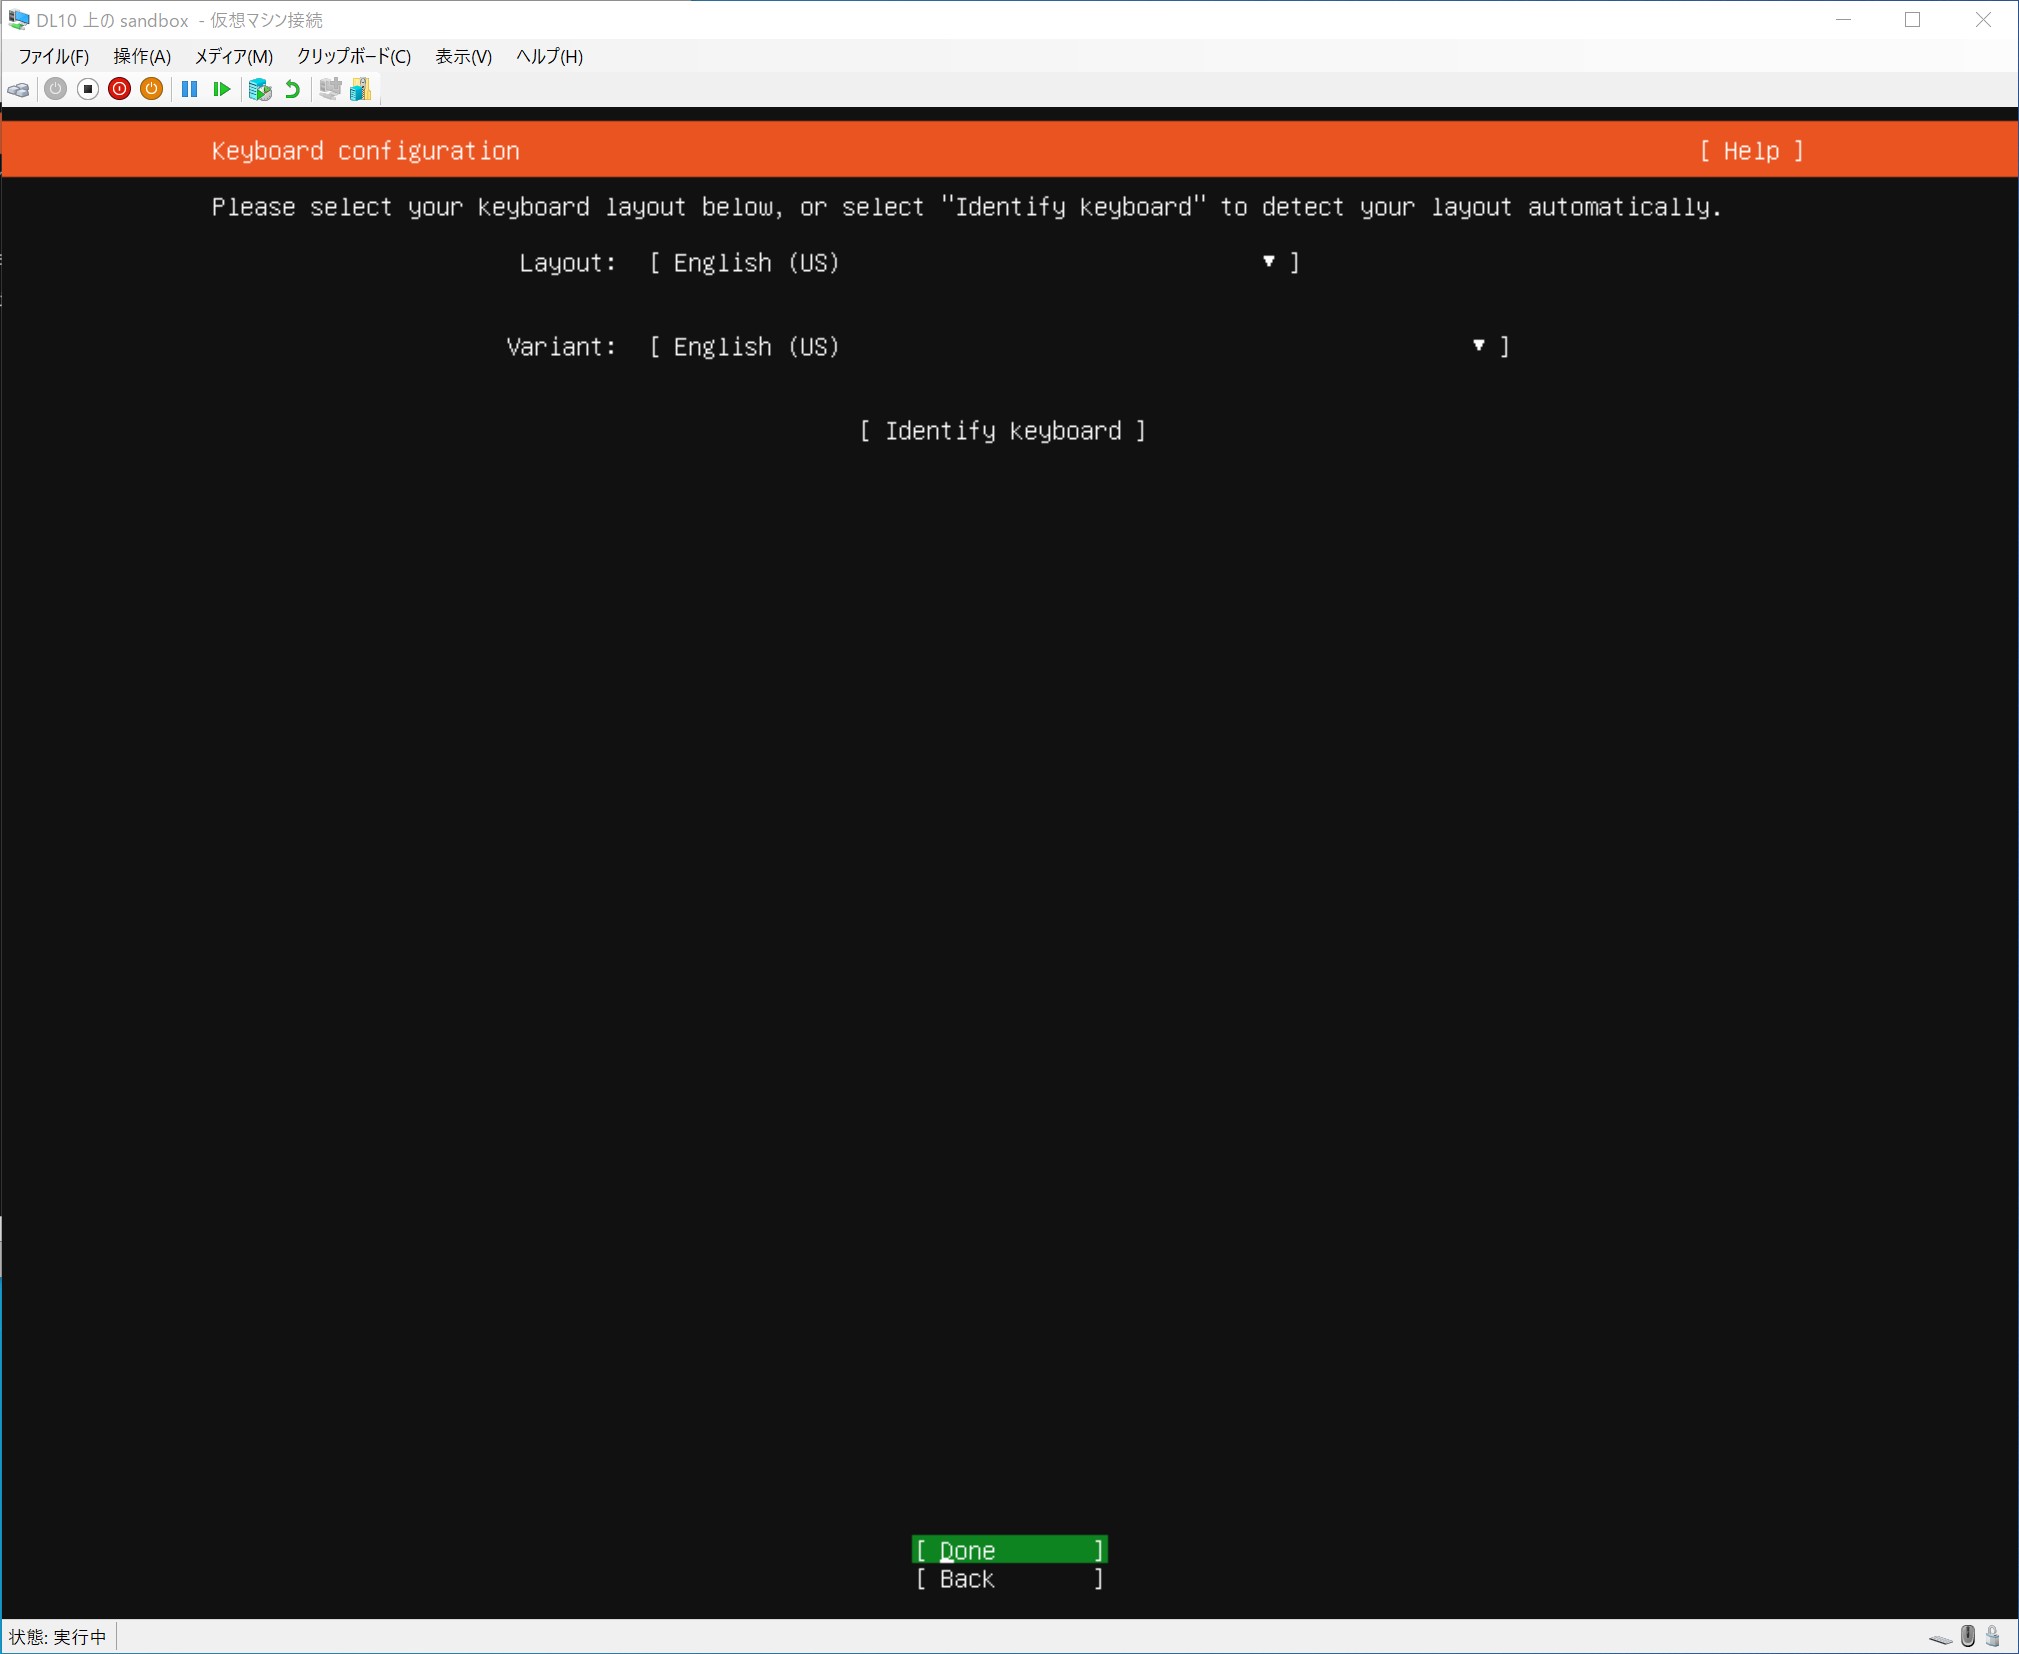Image resolution: width=2019 pixels, height=1654 pixels.
Task: Create a checkpoint with the server-clock icon
Action: coord(260,90)
